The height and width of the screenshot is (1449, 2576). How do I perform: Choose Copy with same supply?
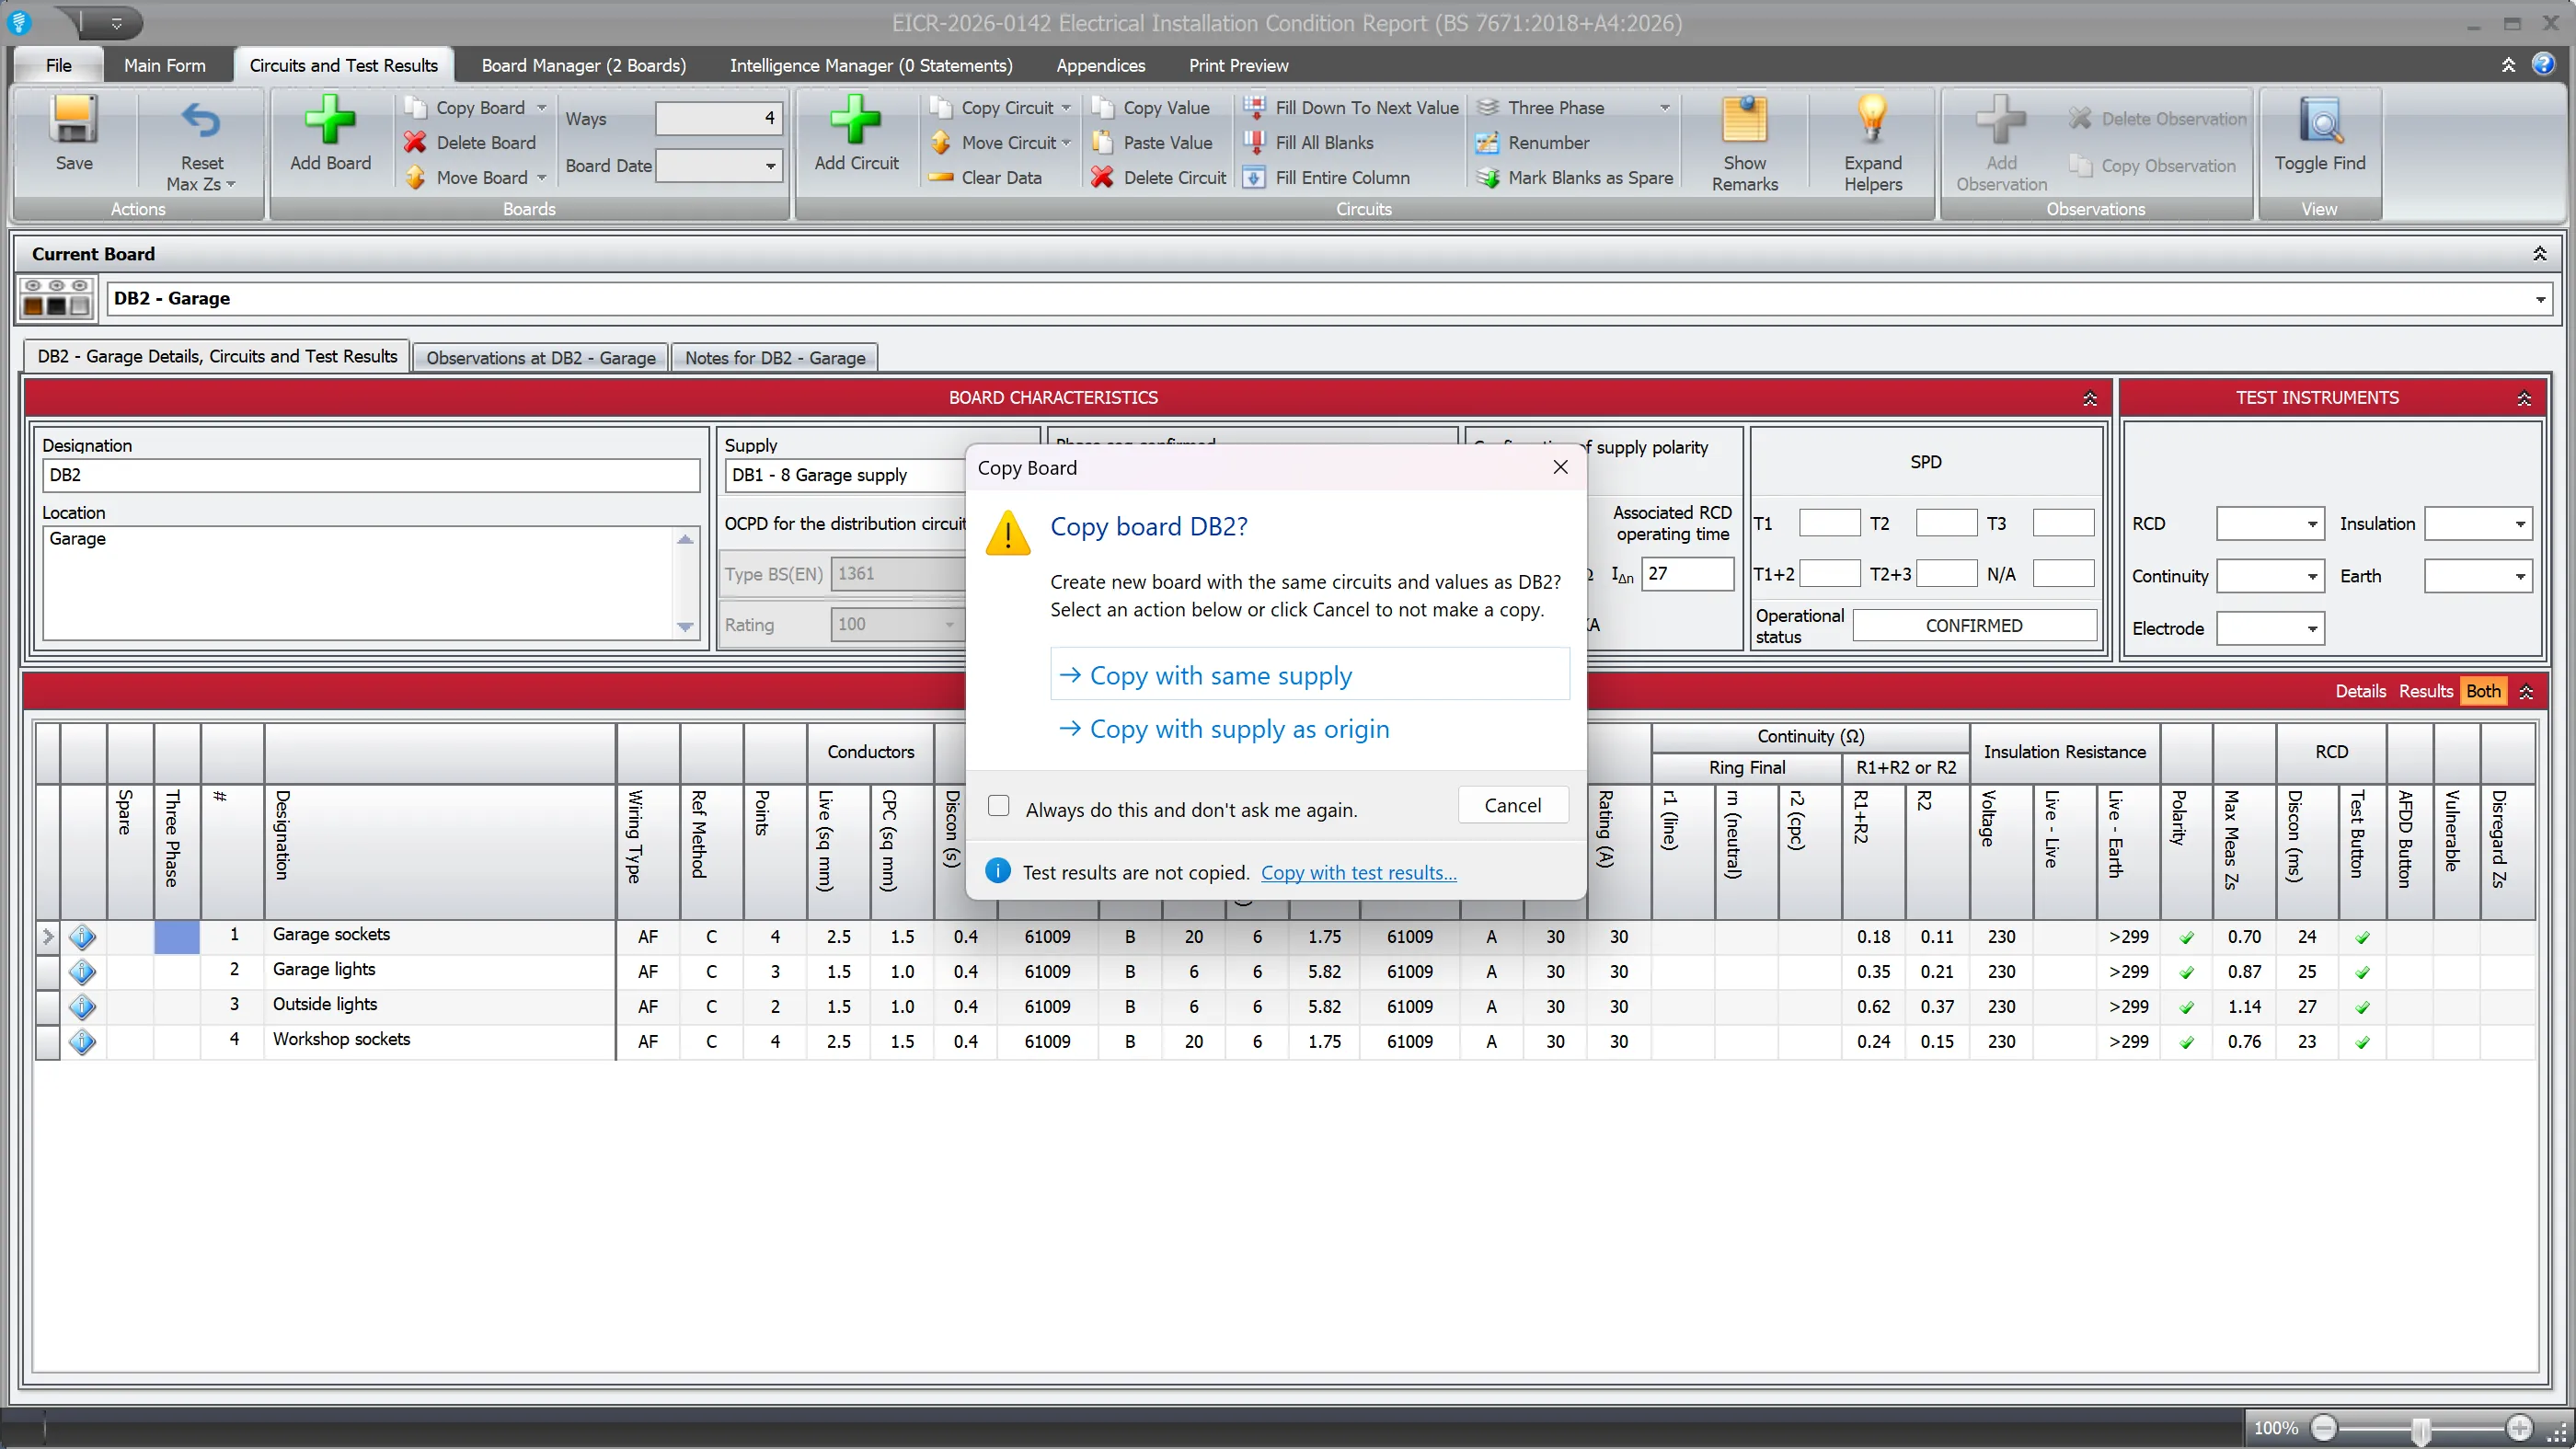coord(1309,675)
